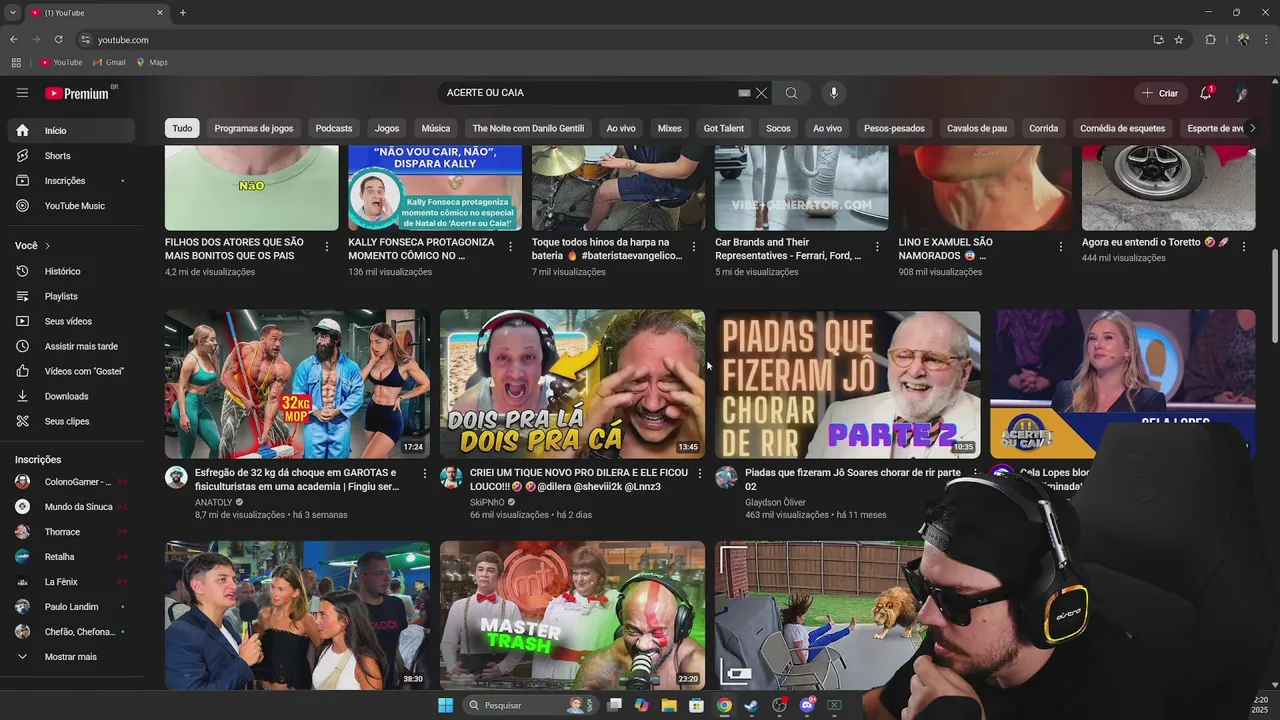The width and height of the screenshot is (1280, 720).
Task: Clear the search box text
Action: point(761,93)
